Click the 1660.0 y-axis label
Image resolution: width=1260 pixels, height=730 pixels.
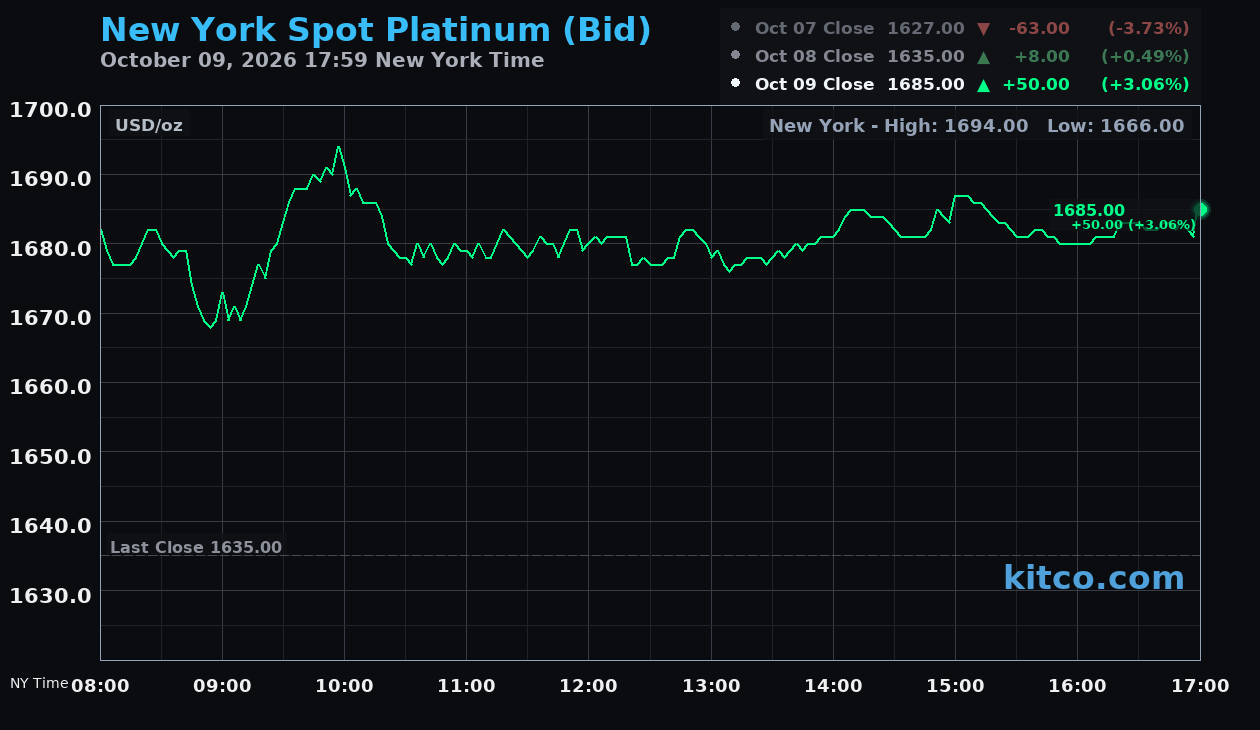51,386
